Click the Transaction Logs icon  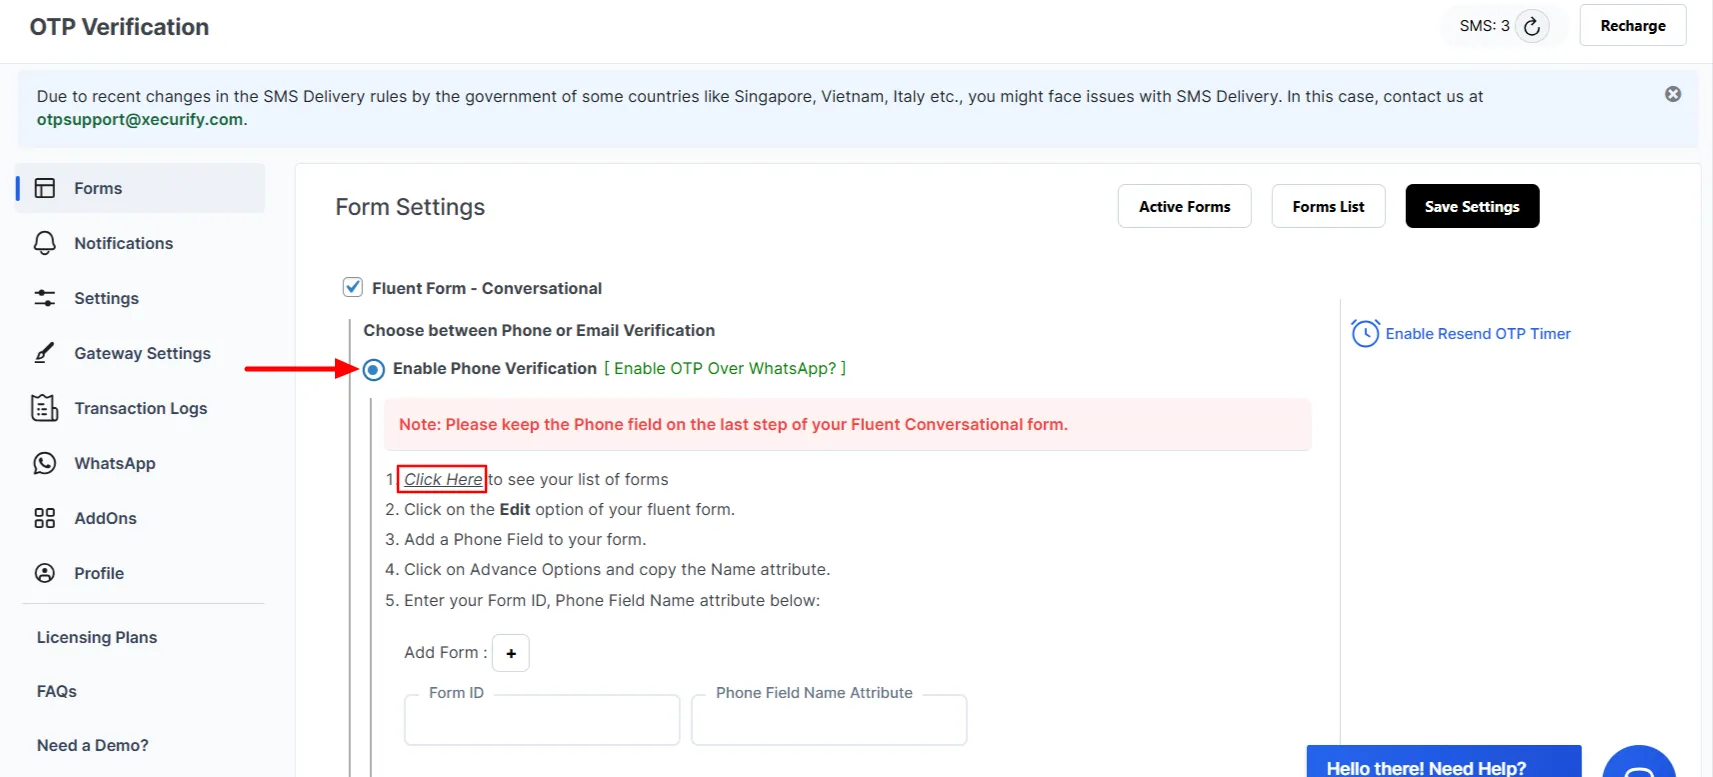[x=45, y=408]
